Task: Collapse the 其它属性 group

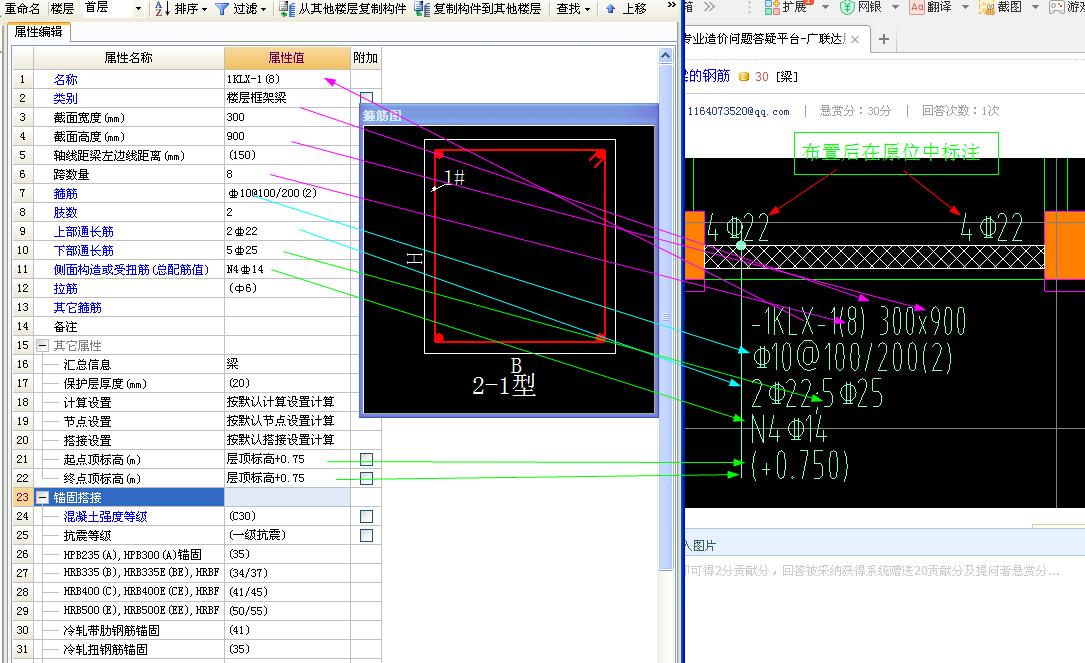Action: click(x=42, y=345)
